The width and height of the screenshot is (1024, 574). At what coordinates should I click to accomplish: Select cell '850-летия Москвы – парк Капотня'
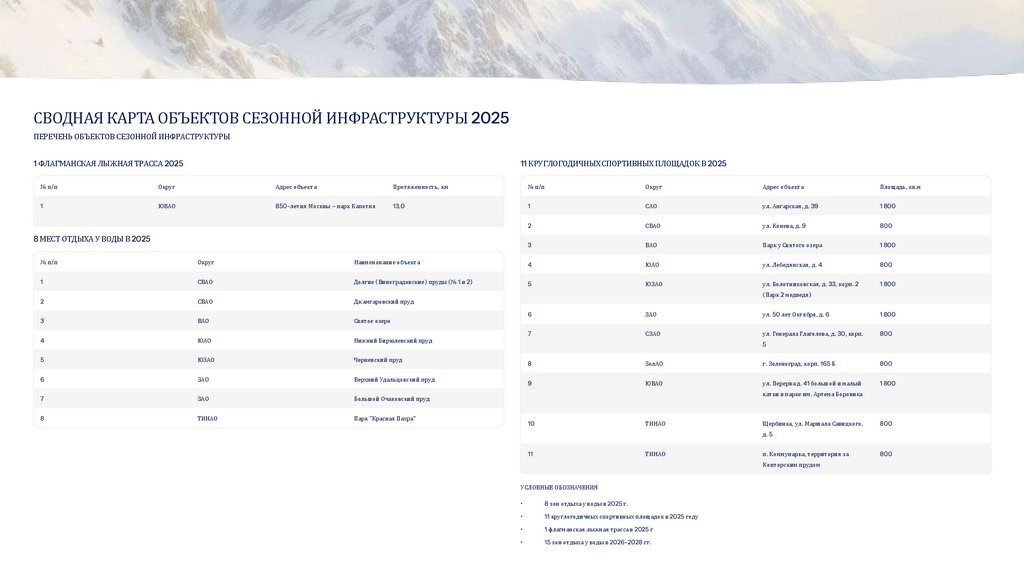[x=325, y=206]
